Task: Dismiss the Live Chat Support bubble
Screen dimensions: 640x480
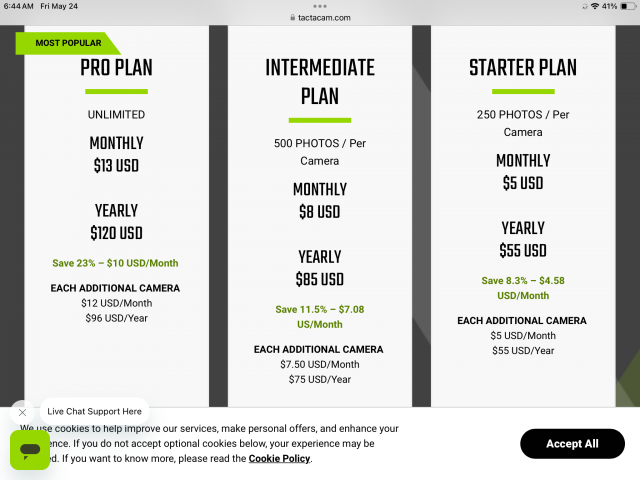Action: (x=22, y=412)
